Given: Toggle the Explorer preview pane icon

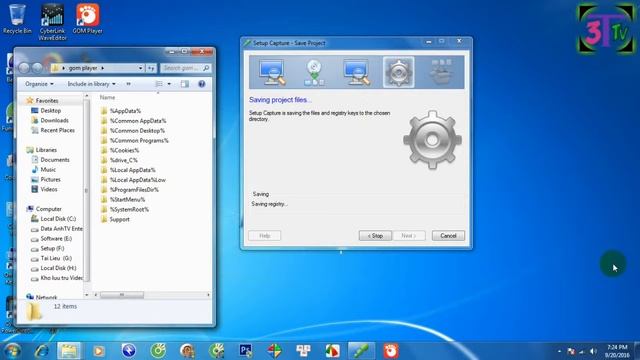Looking at the screenshot, I should point(185,84).
